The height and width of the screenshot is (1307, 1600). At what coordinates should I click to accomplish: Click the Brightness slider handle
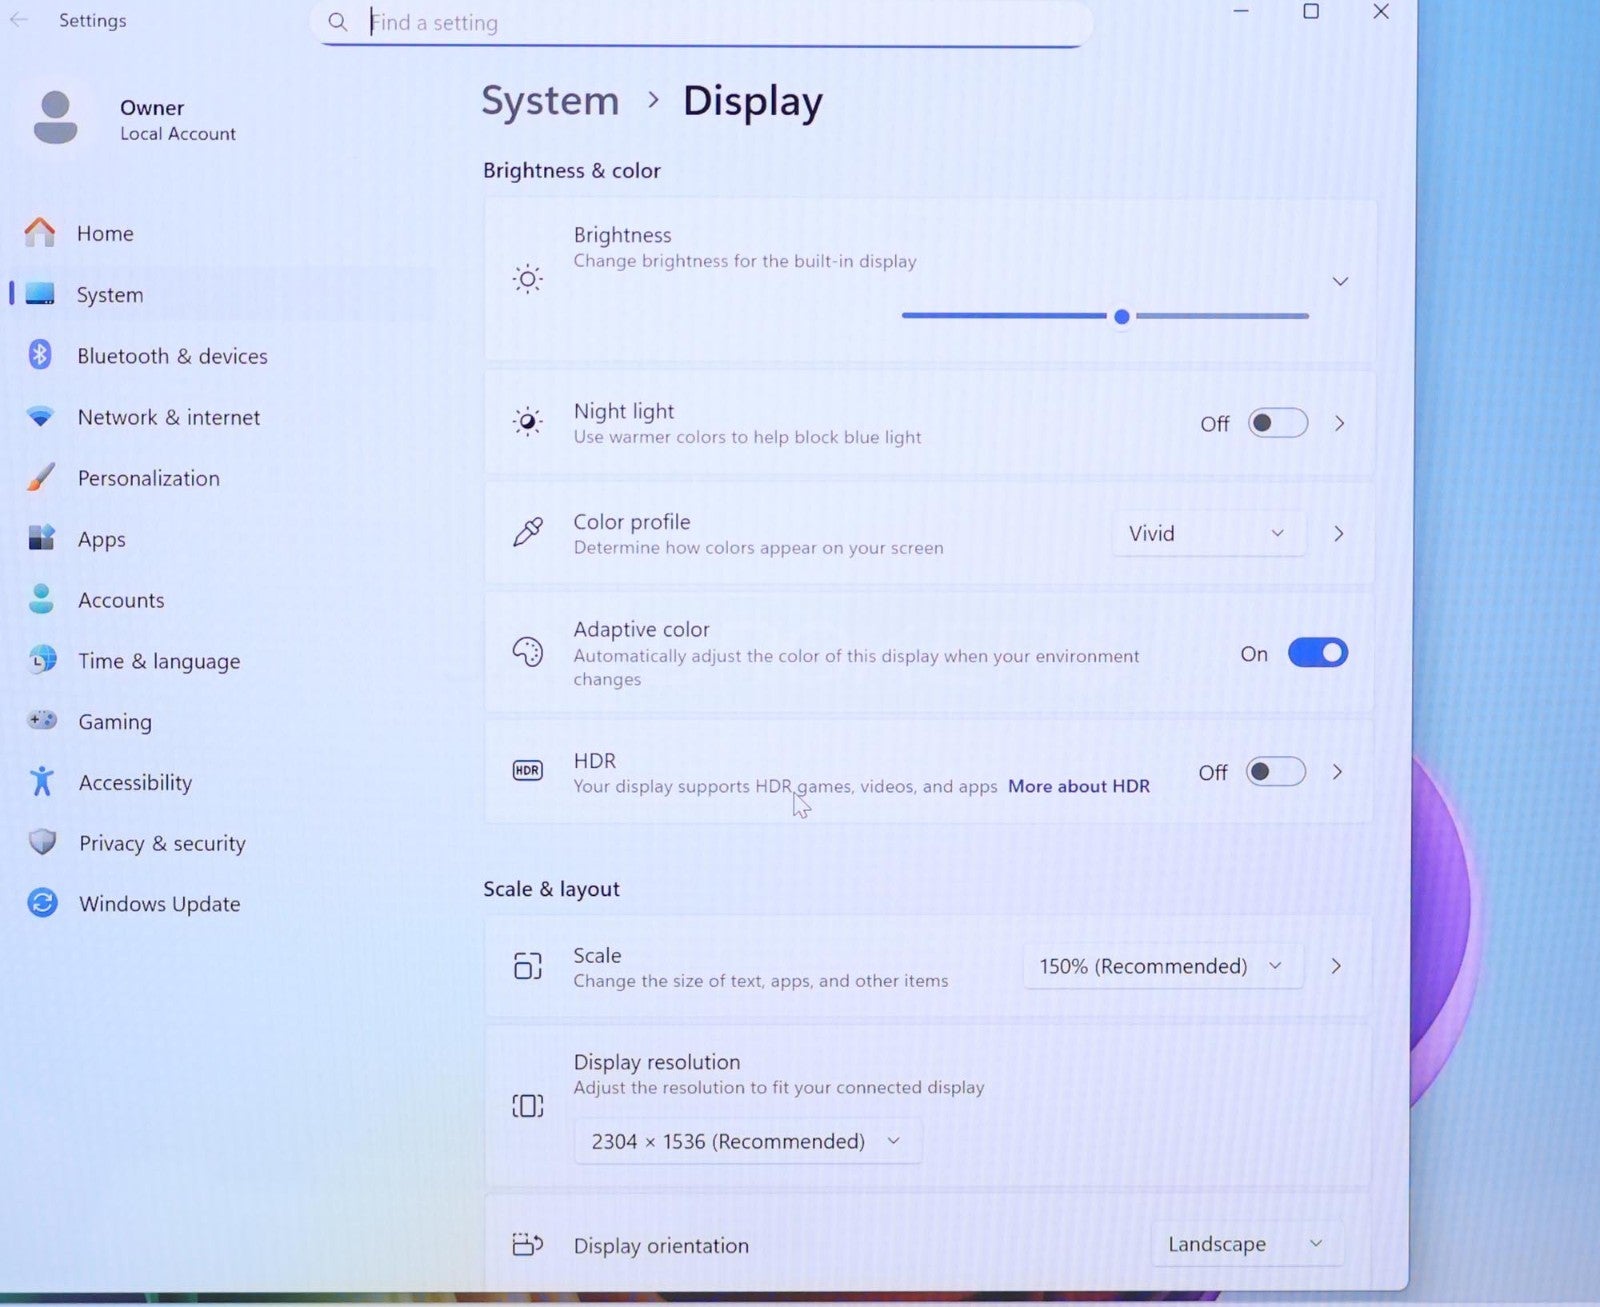(1122, 316)
